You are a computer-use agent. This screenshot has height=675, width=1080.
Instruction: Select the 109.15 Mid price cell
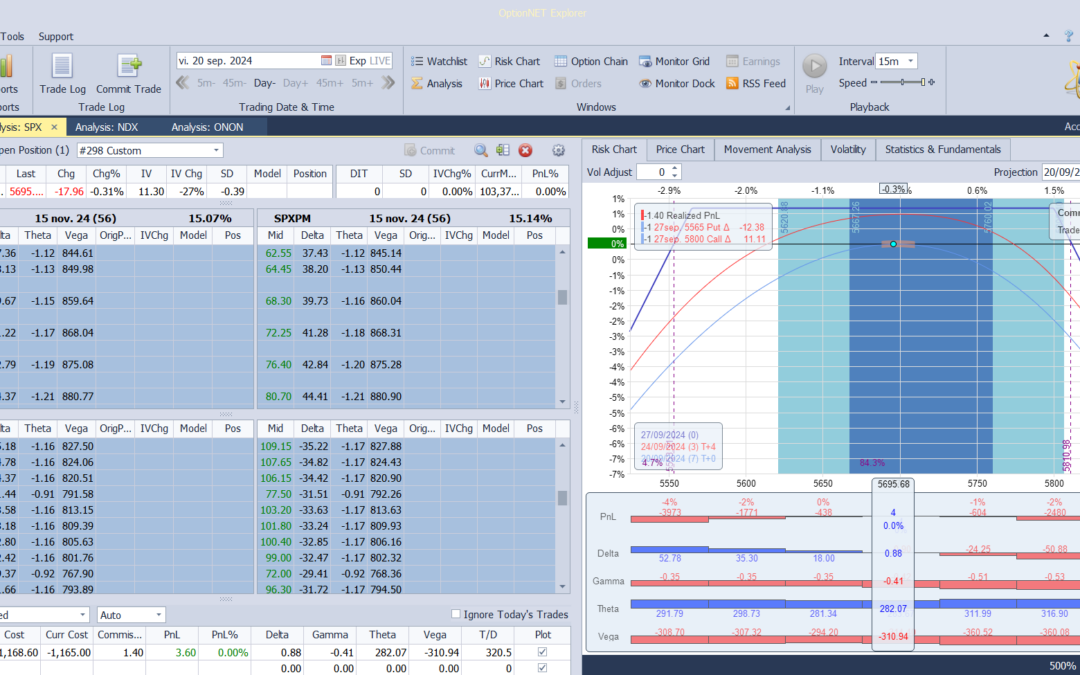point(276,446)
